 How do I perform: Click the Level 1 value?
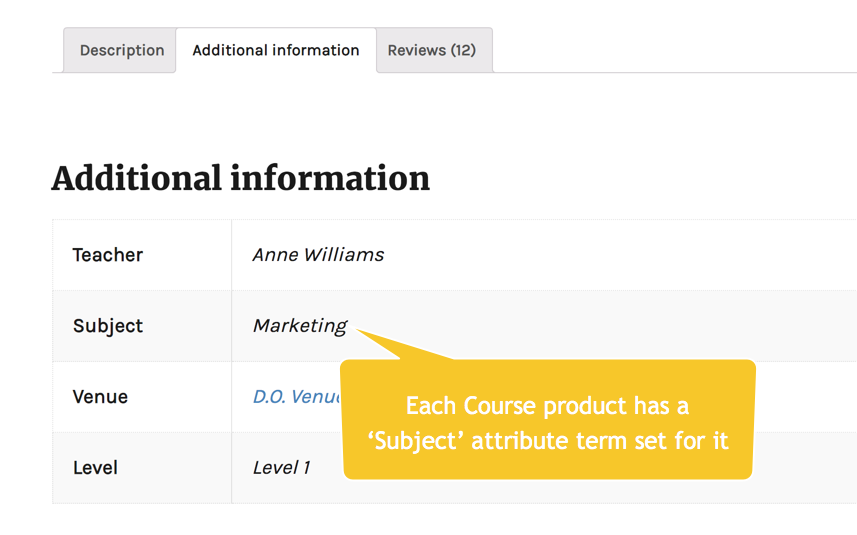(x=281, y=468)
